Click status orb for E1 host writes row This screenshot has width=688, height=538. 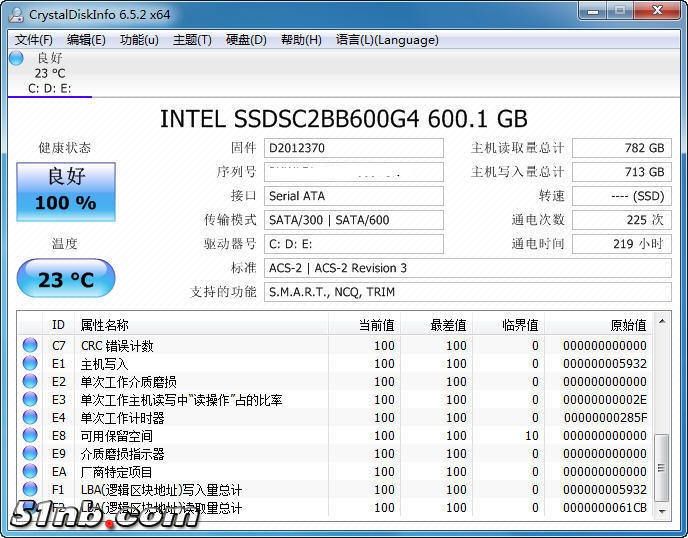30,364
